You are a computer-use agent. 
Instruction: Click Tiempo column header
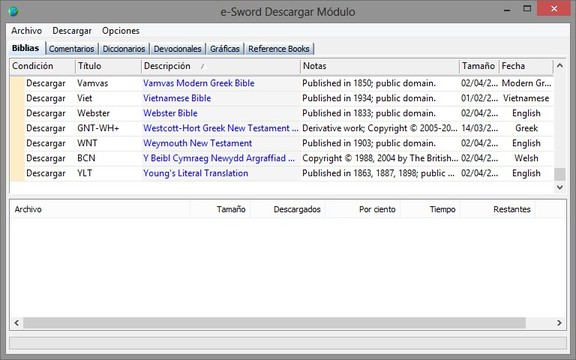pos(430,209)
